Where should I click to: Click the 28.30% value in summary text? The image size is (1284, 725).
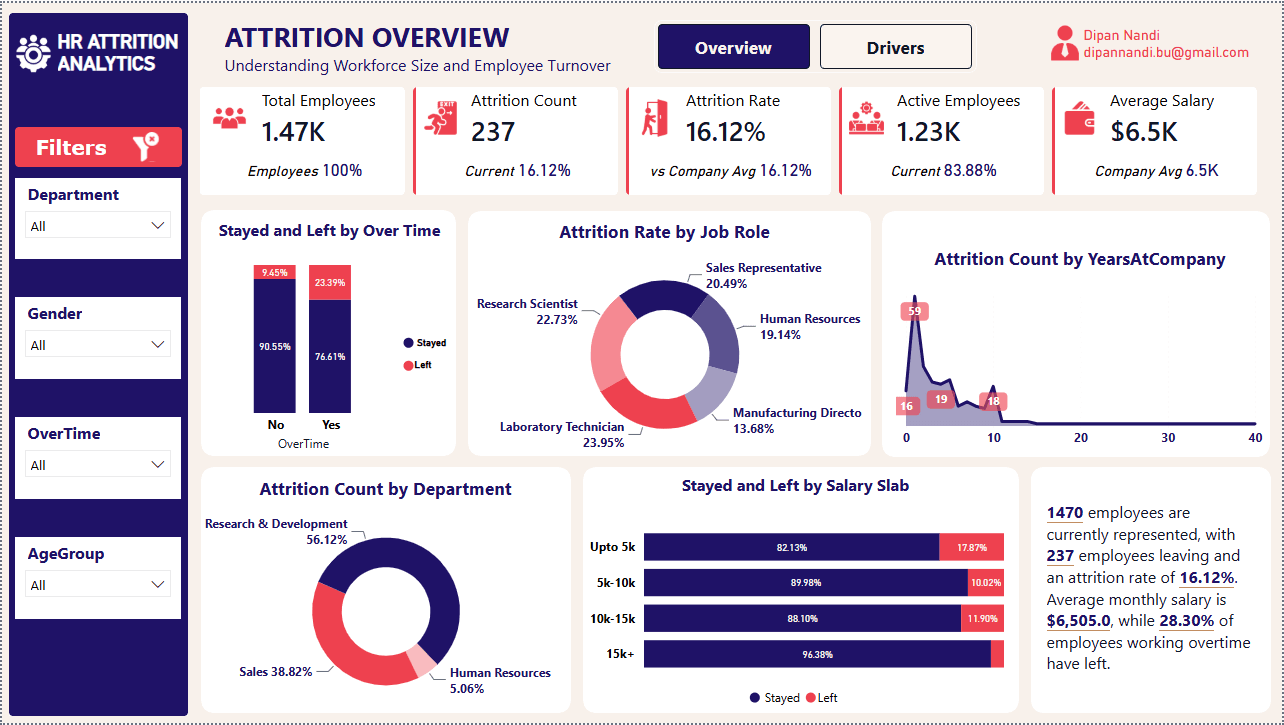tap(1186, 621)
